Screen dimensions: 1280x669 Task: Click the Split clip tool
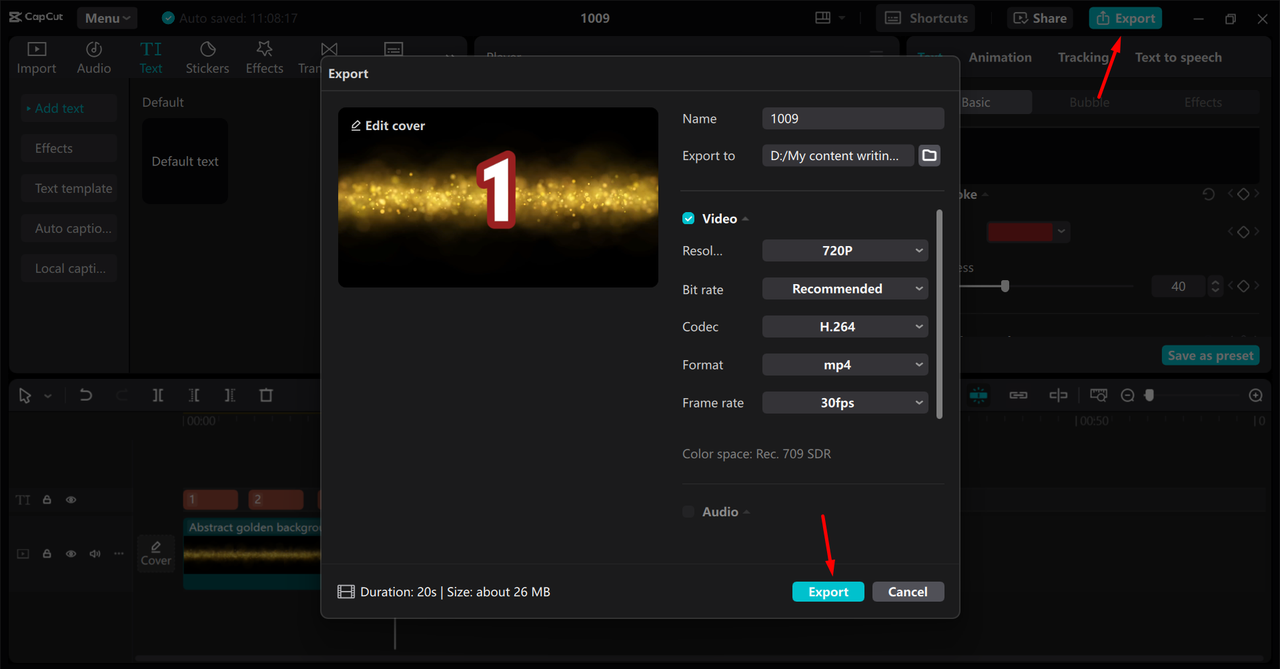coord(158,395)
